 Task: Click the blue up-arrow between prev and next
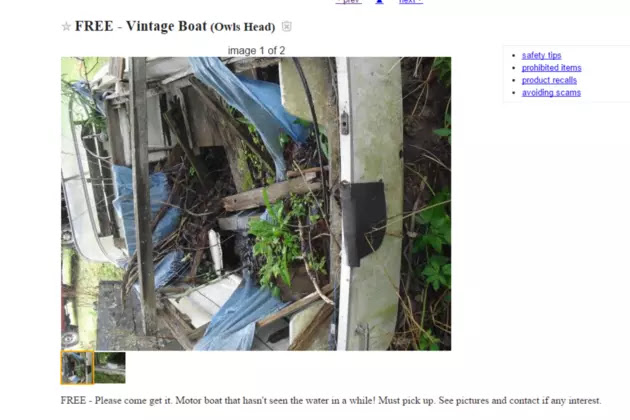pos(379,2)
